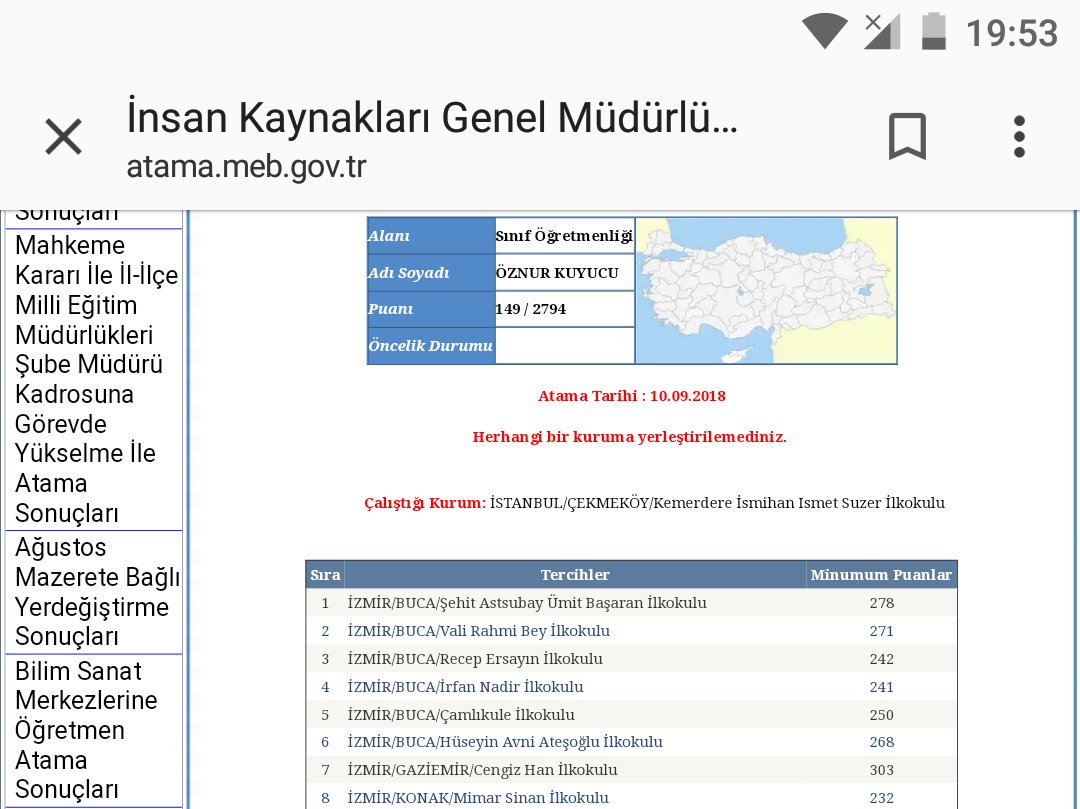Tap the Wi-Fi status icon
This screenshot has height=809, width=1080.
point(824,31)
